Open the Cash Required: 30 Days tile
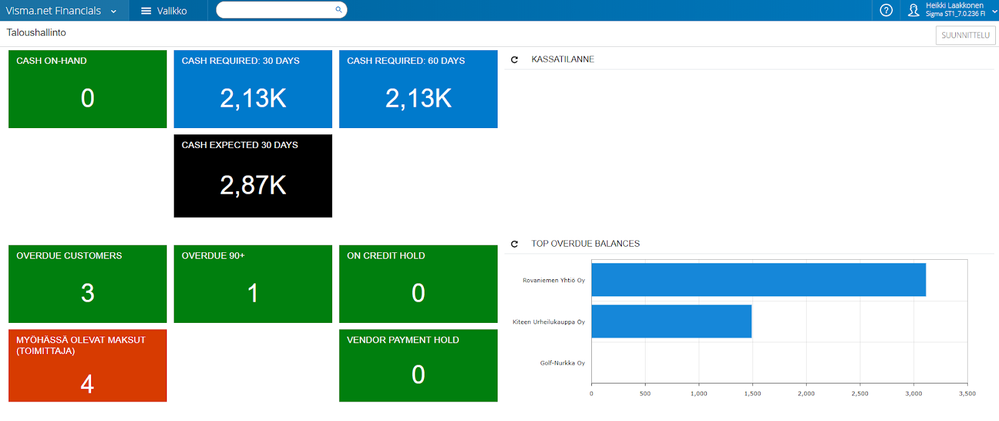 tap(253, 89)
